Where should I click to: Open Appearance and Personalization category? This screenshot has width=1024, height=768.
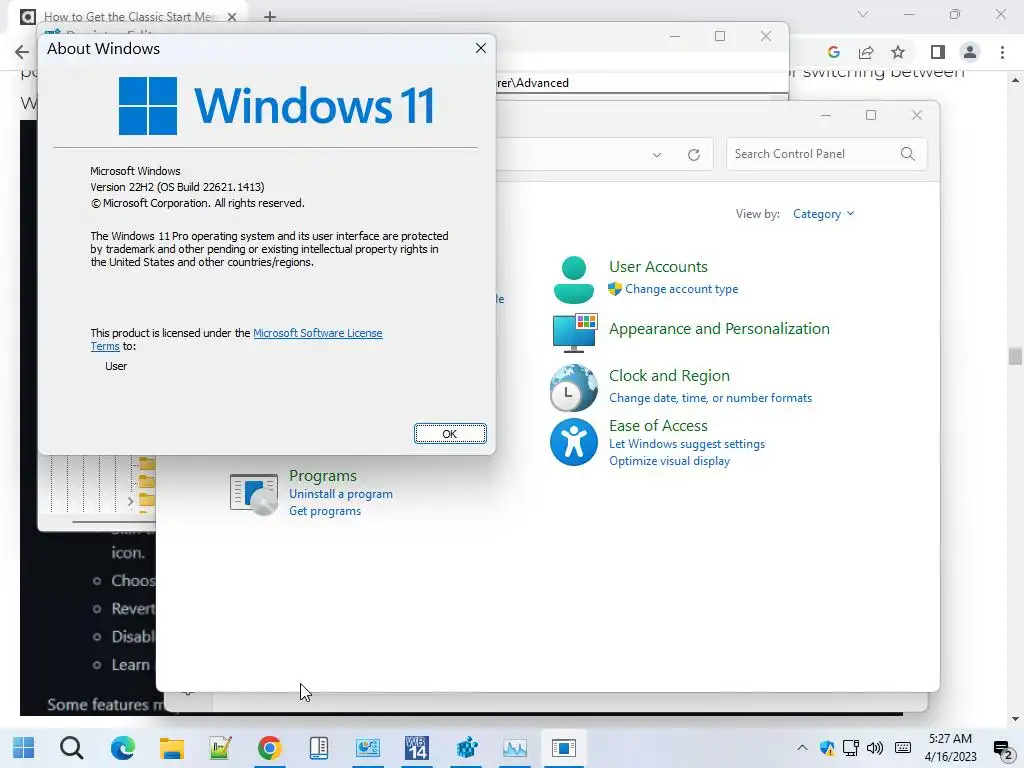point(719,328)
